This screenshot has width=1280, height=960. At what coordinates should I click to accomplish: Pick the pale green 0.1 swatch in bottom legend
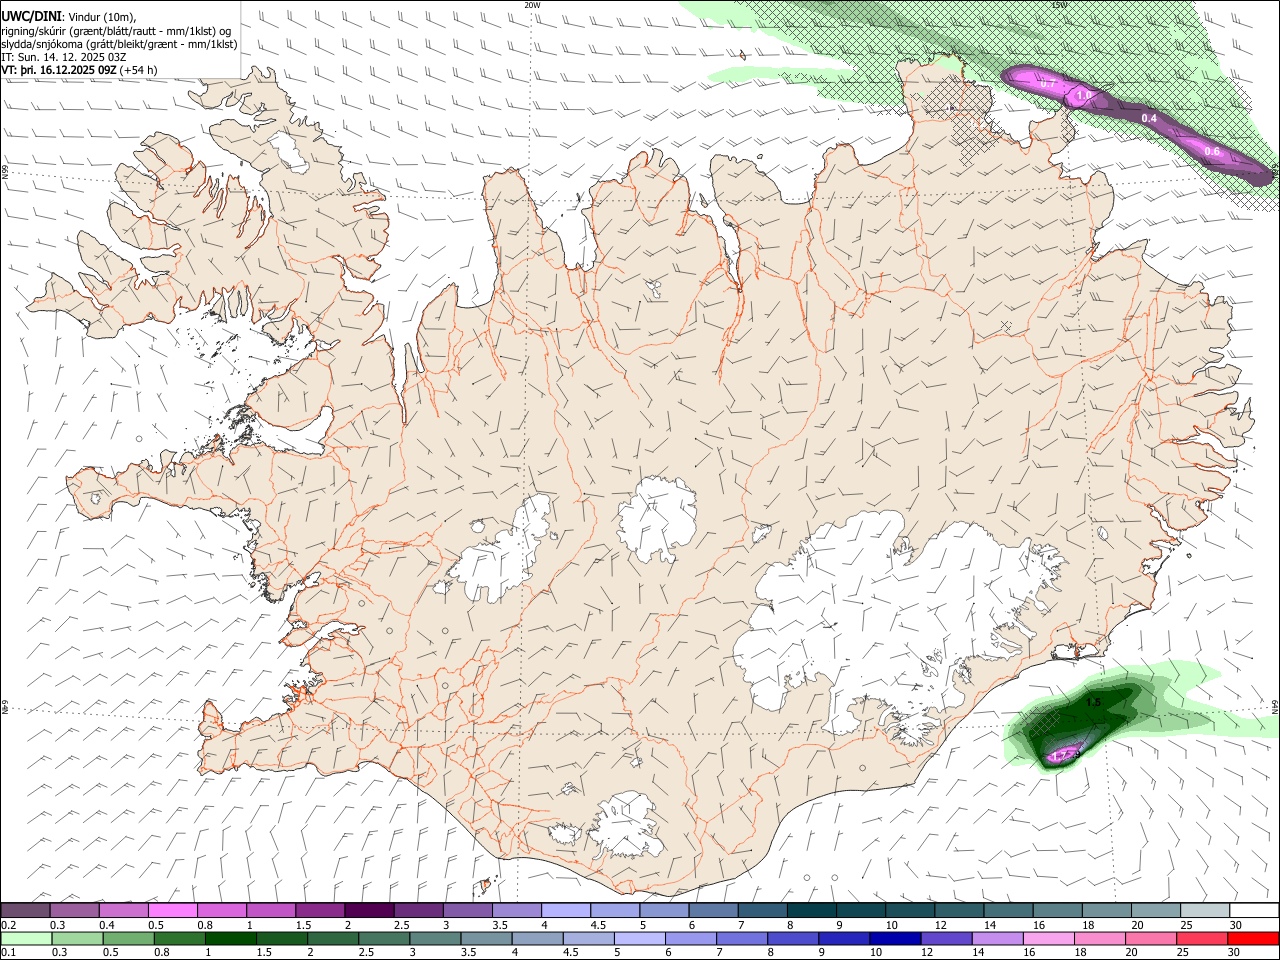tap(26, 939)
